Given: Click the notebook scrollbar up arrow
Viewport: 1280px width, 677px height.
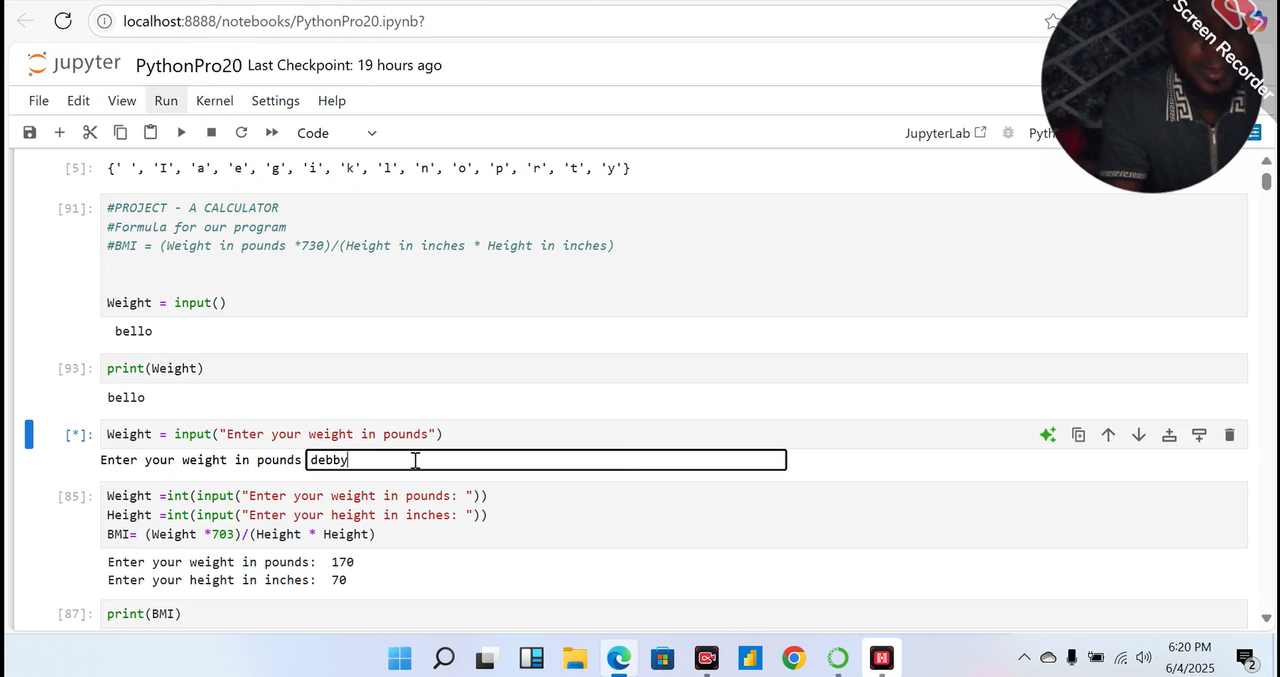Looking at the screenshot, I should pyautogui.click(x=1266, y=161).
